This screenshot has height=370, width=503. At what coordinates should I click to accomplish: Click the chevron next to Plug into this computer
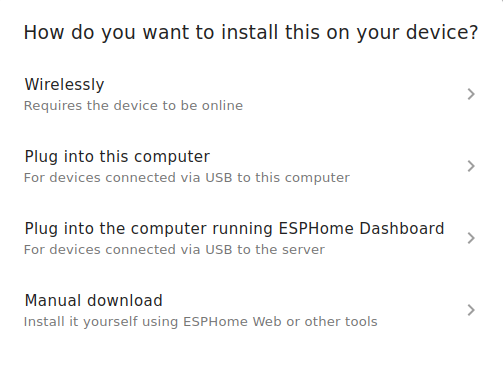point(471,166)
